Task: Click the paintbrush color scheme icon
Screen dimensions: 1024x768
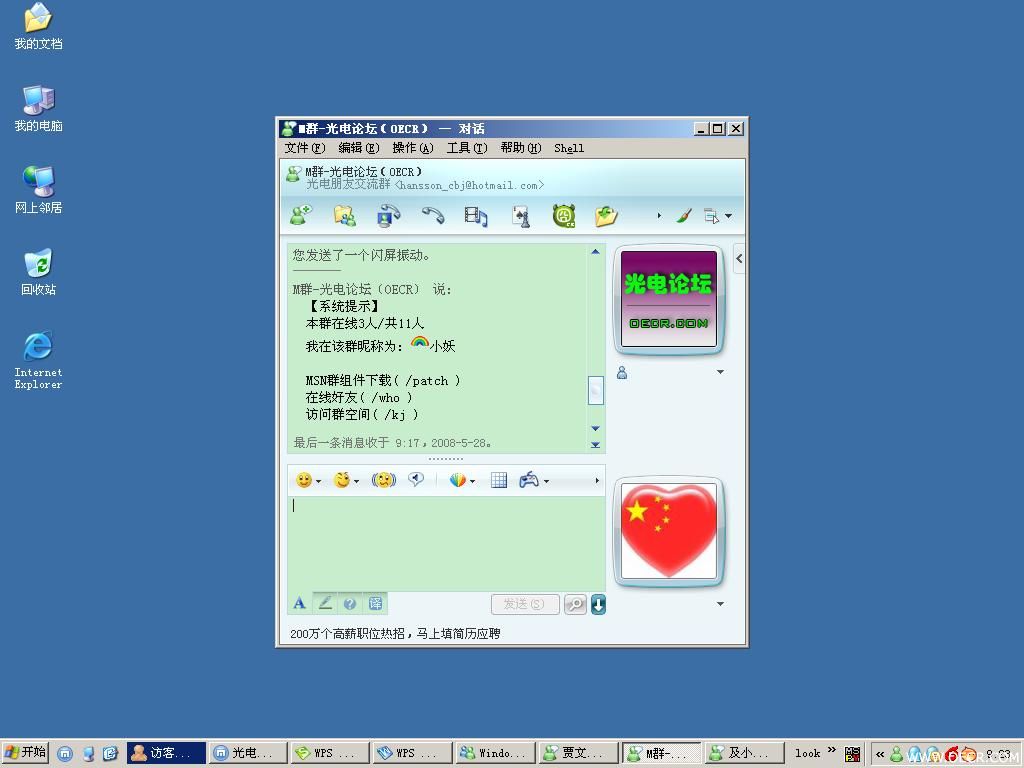Action: point(684,216)
